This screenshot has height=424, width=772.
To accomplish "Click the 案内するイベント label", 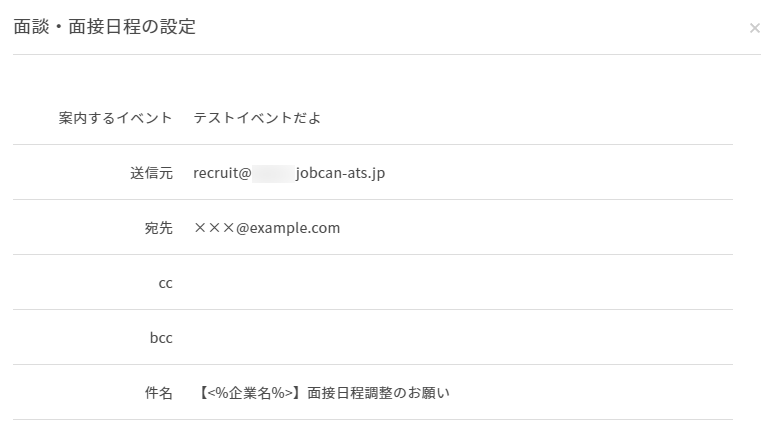I will (x=115, y=118).
